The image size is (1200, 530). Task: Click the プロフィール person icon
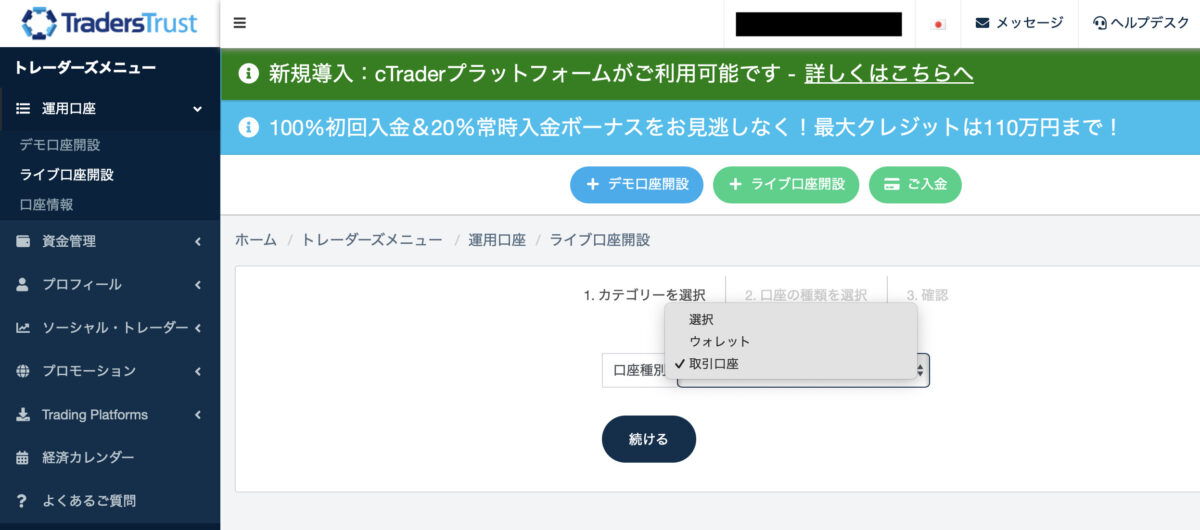tap(23, 285)
